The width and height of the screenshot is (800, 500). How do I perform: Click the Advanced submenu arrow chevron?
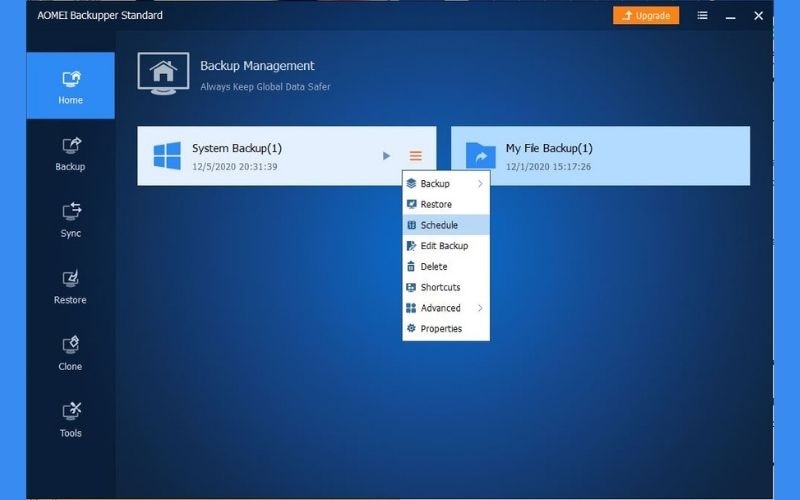480,308
